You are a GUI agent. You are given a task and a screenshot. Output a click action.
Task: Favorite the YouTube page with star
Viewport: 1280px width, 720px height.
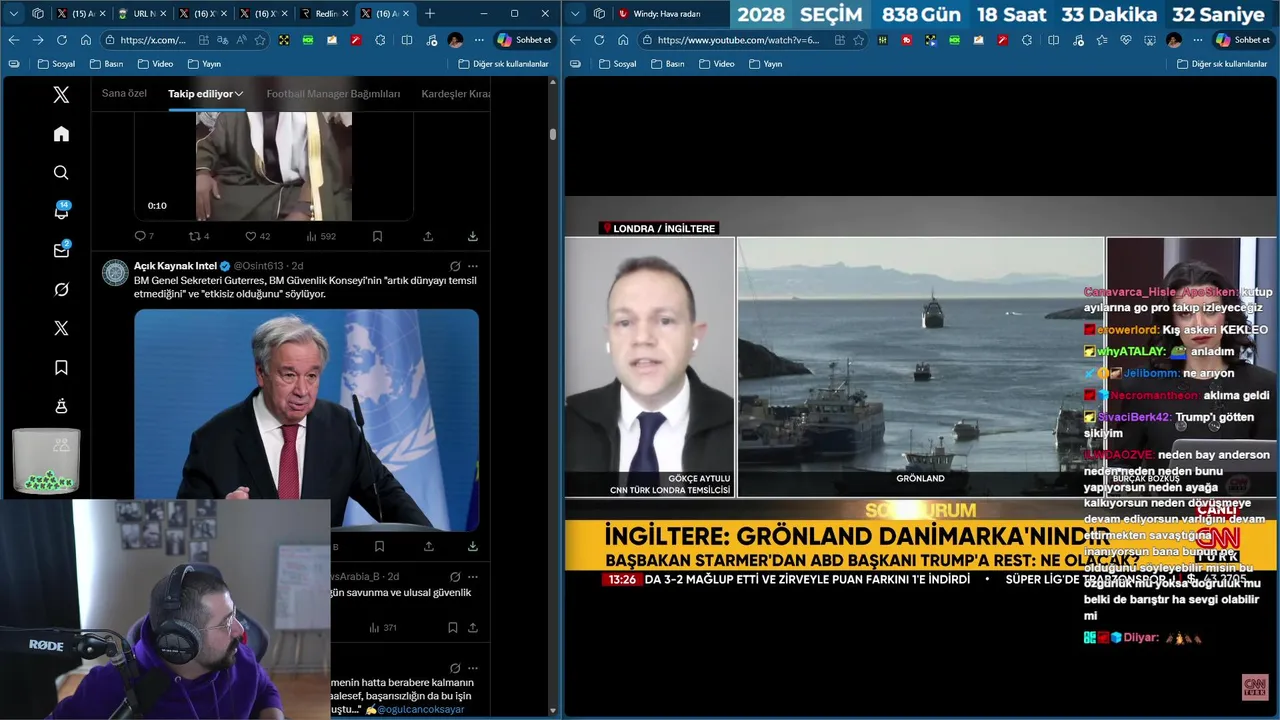[858, 40]
